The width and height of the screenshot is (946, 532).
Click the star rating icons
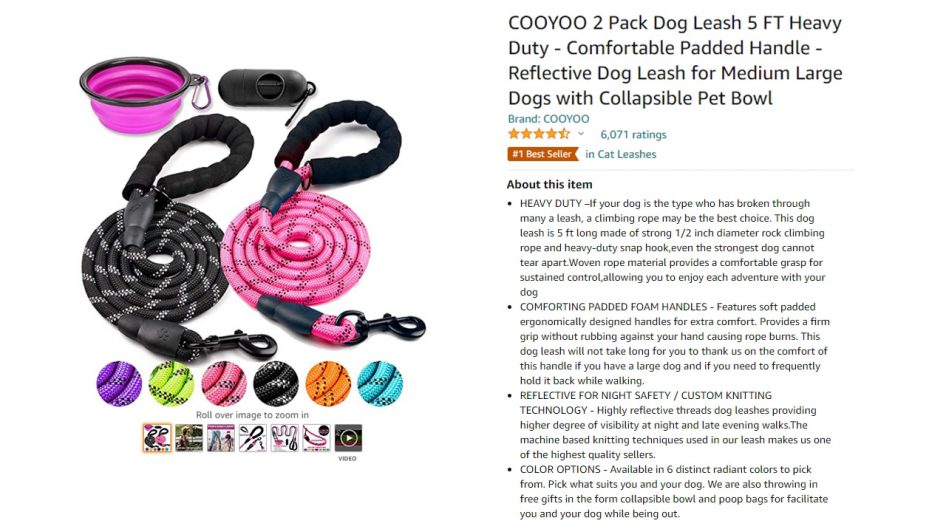click(x=539, y=134)
